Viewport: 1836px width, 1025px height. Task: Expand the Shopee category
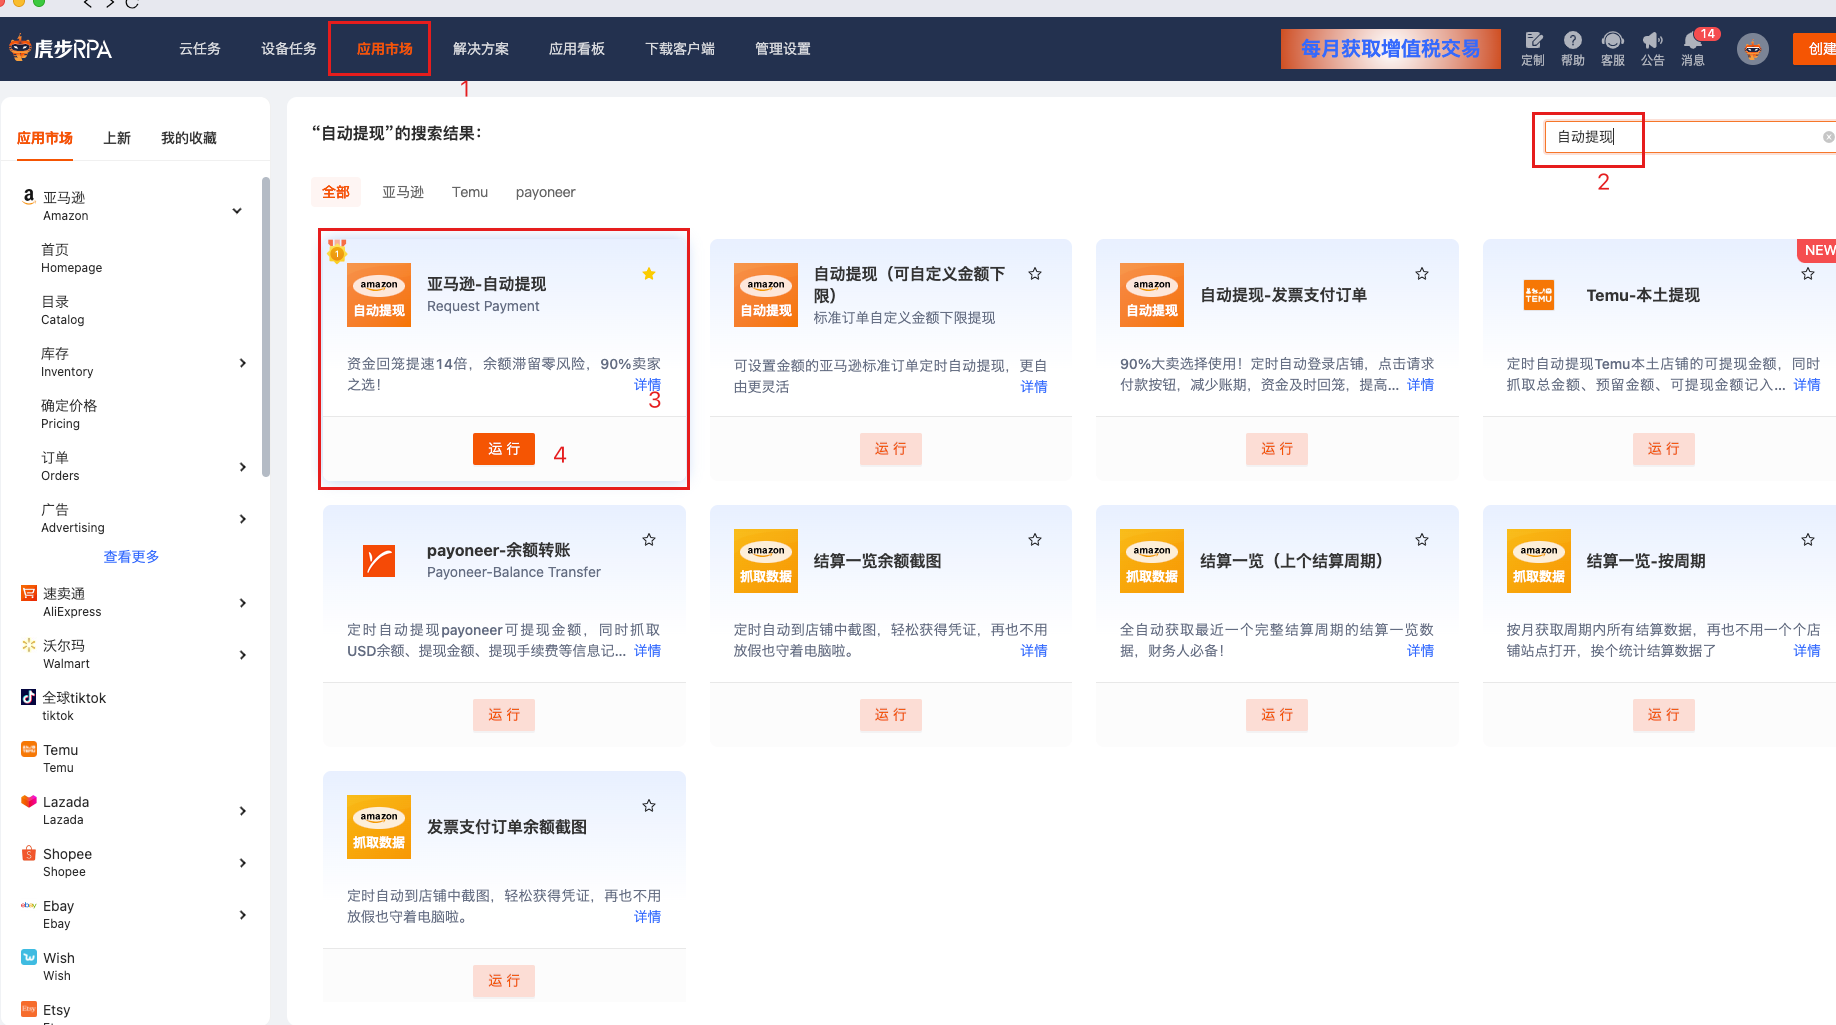click(242, 863)
